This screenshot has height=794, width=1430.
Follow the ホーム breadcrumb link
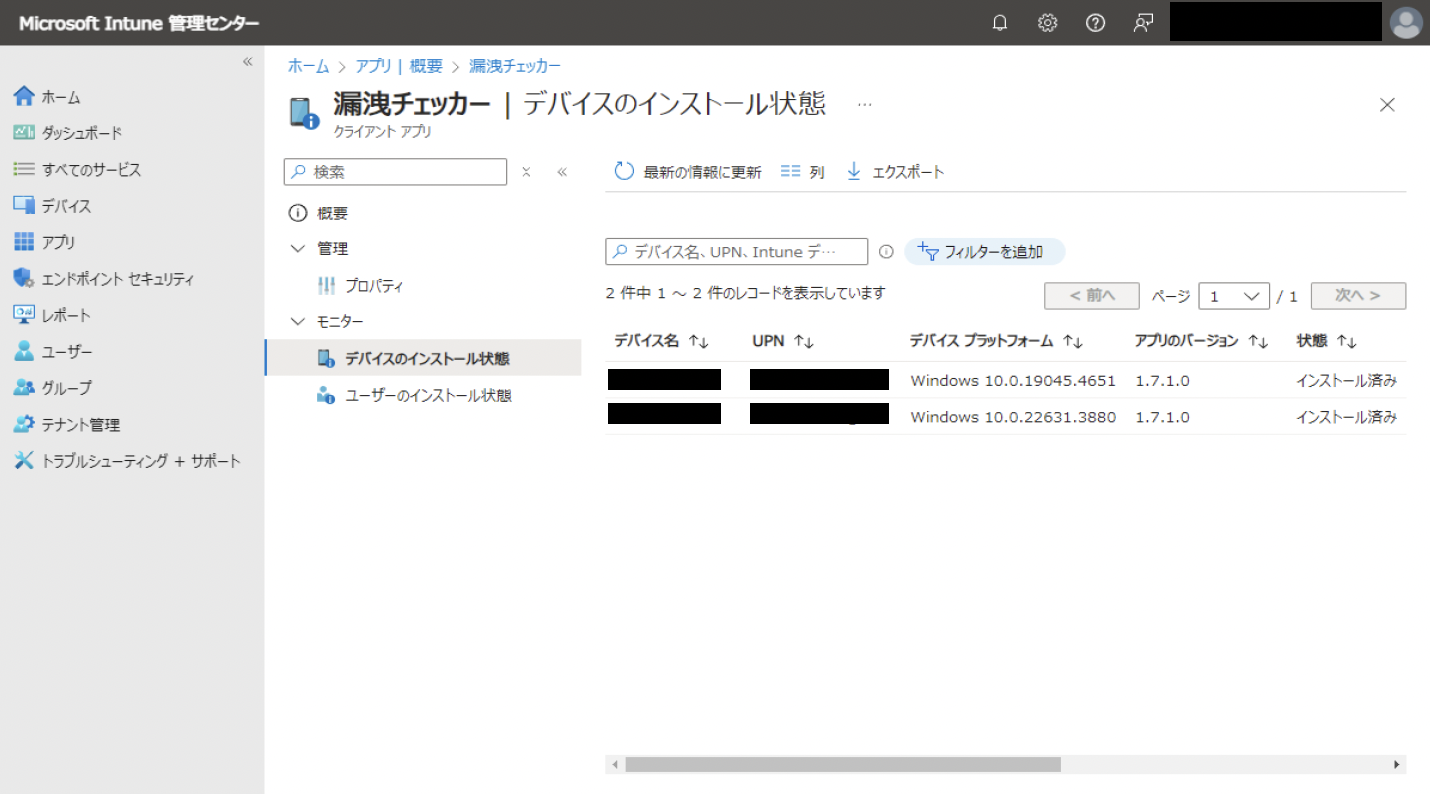pos(308,66)
